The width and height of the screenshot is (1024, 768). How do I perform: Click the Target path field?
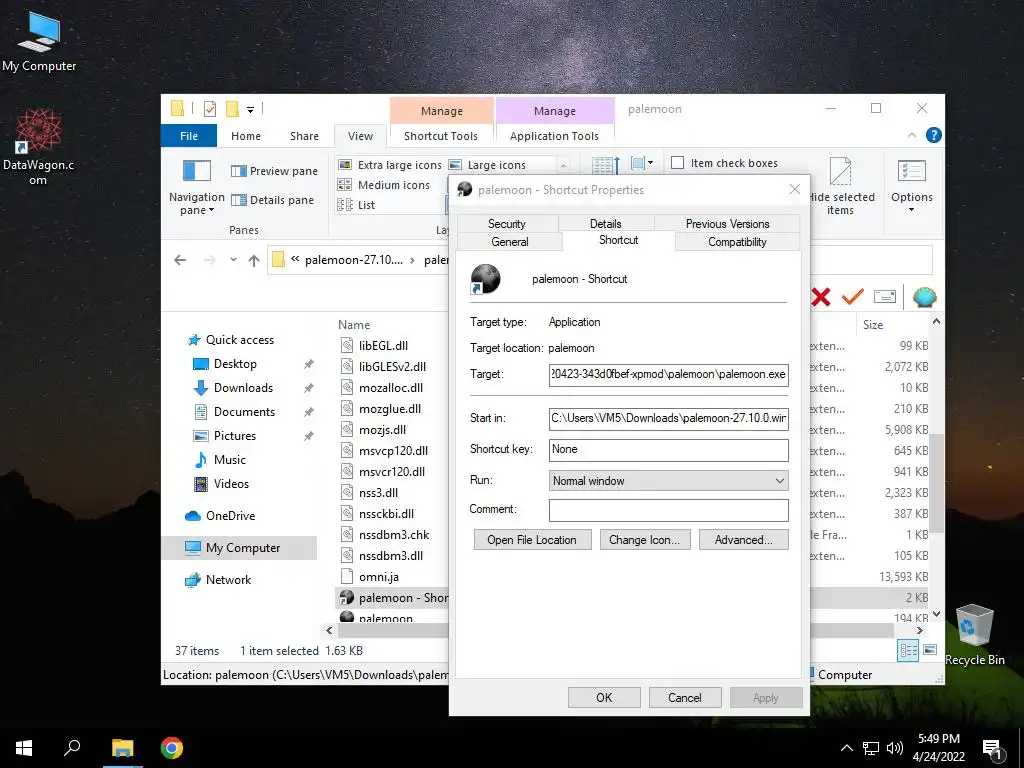(669, 374)
